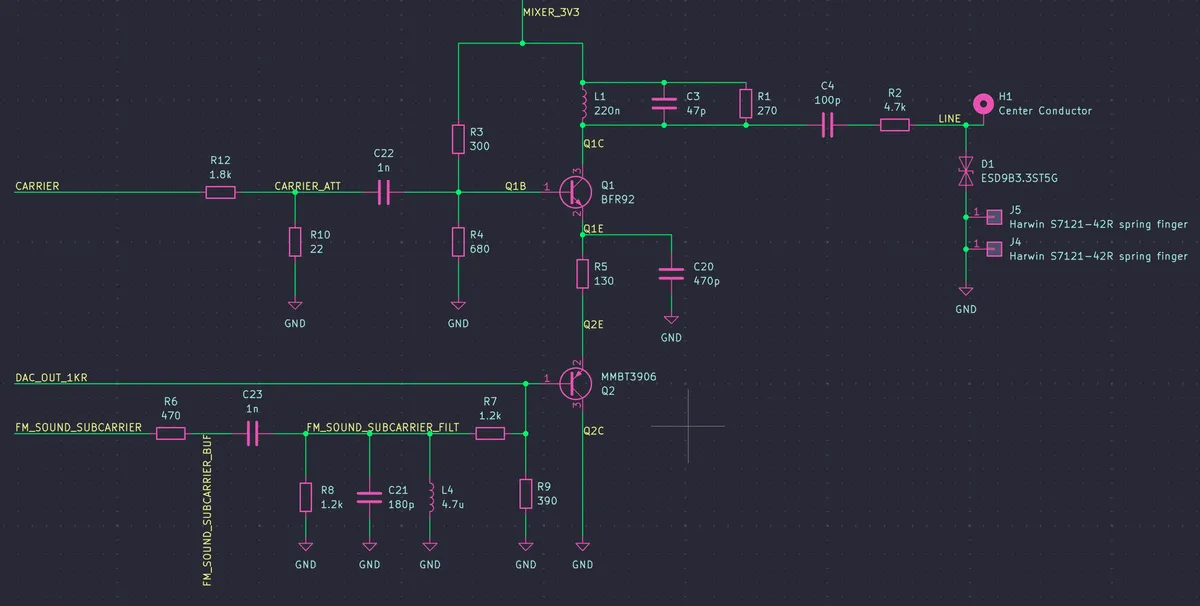Click the 390 value of R9
This screenshot has width=1200, height=606.
pyautogui.click(x=546, y=500)
